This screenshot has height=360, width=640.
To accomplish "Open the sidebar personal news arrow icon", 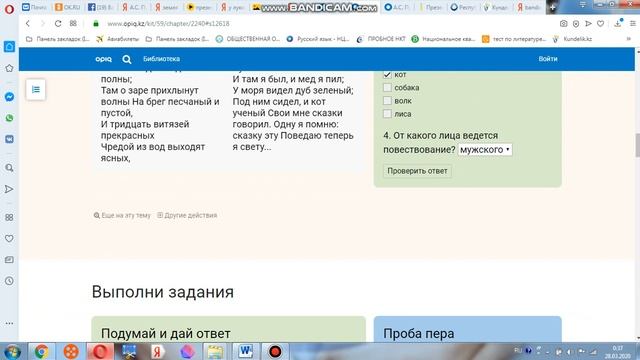I will [x=9, y=189].
